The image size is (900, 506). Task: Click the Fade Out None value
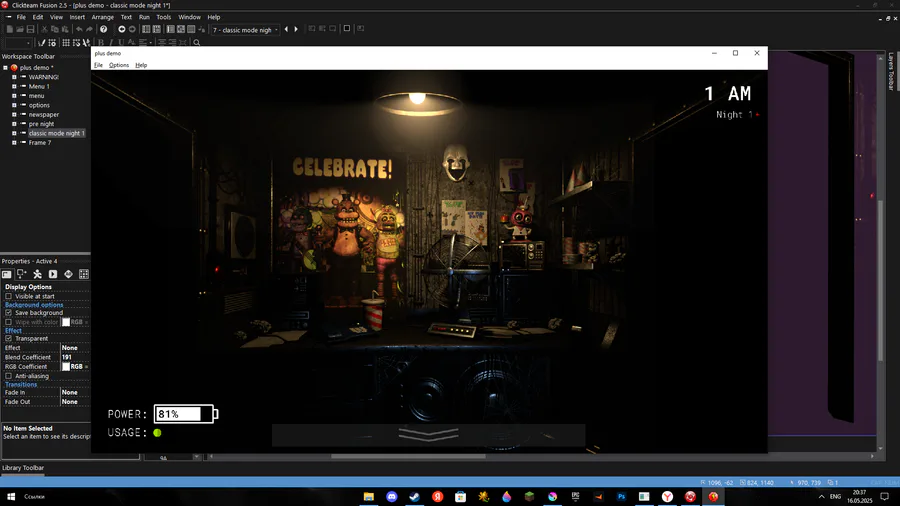[75, 402]
